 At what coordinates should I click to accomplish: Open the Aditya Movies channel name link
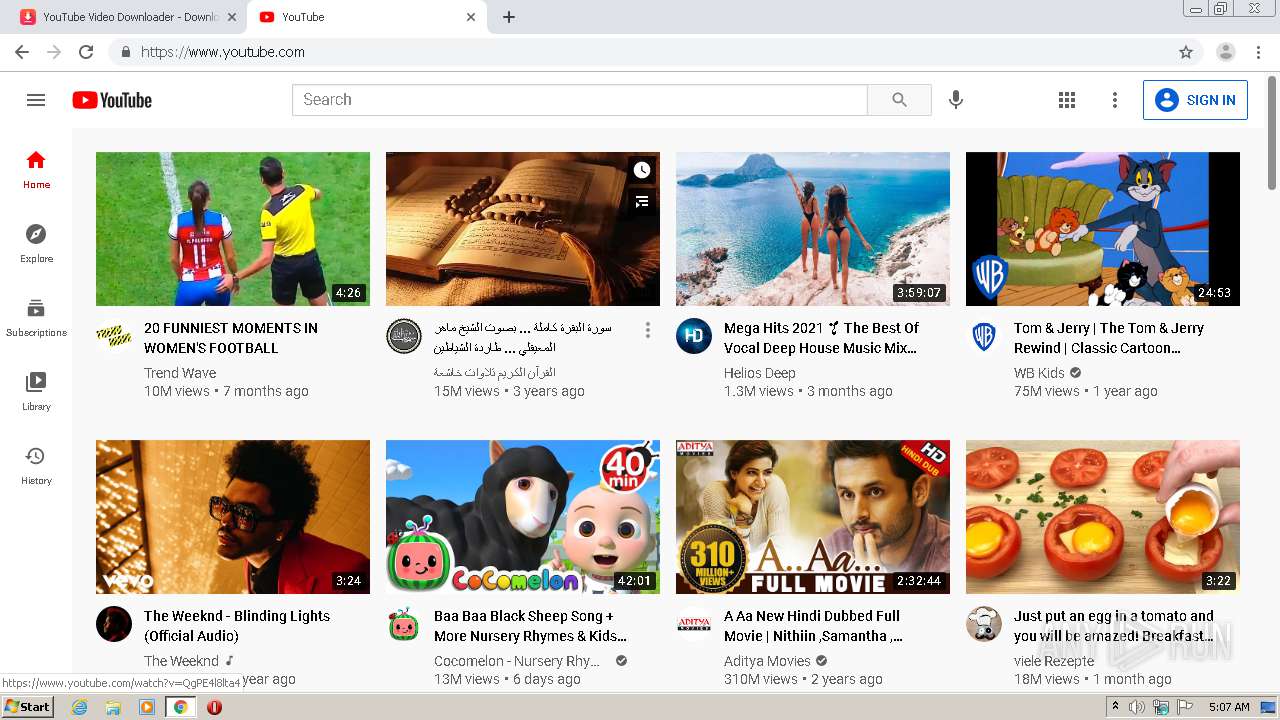coord(767,661)
